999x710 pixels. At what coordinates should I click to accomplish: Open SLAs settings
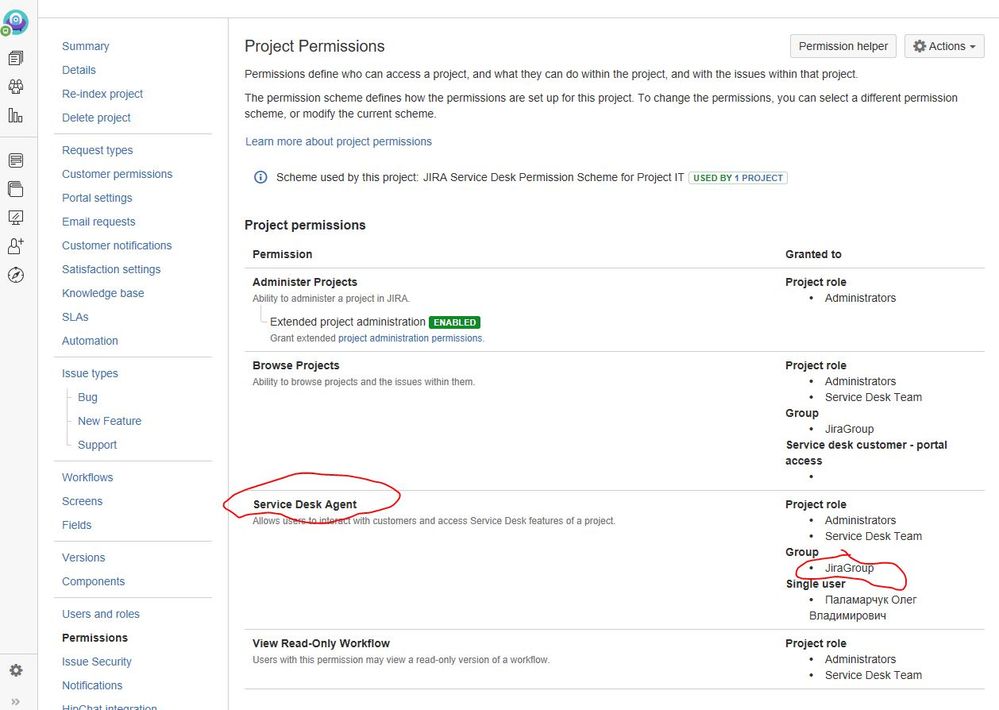click(75, 317)
